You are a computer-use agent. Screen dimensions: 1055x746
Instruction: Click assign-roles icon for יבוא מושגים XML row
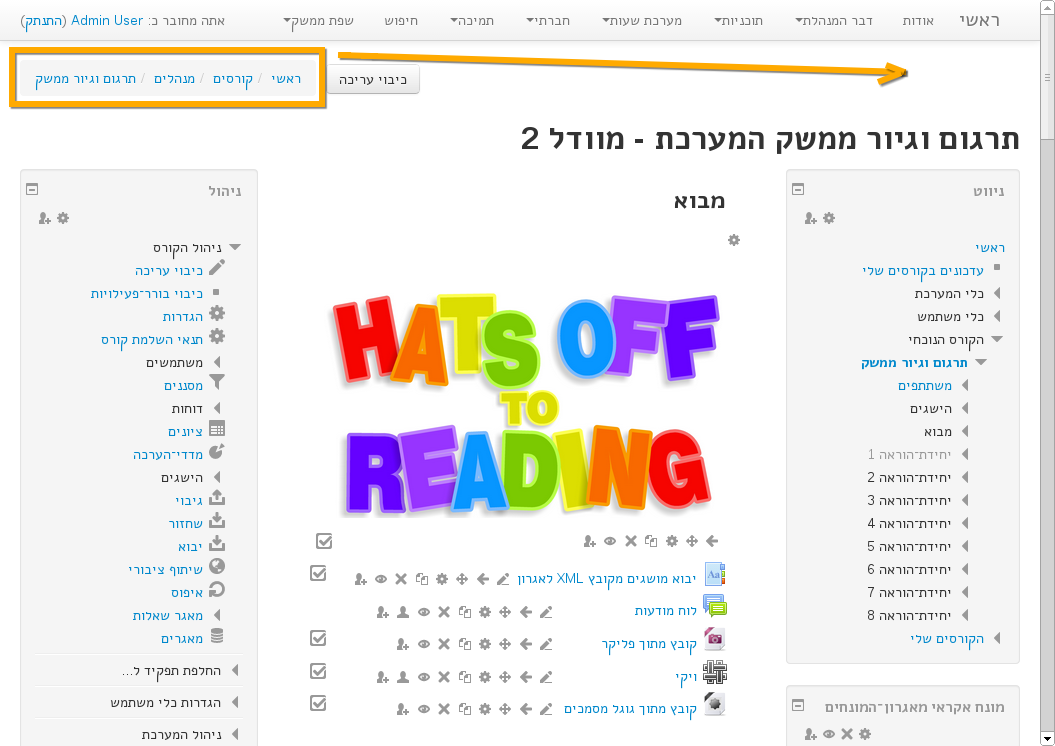(x=361, y=579)
